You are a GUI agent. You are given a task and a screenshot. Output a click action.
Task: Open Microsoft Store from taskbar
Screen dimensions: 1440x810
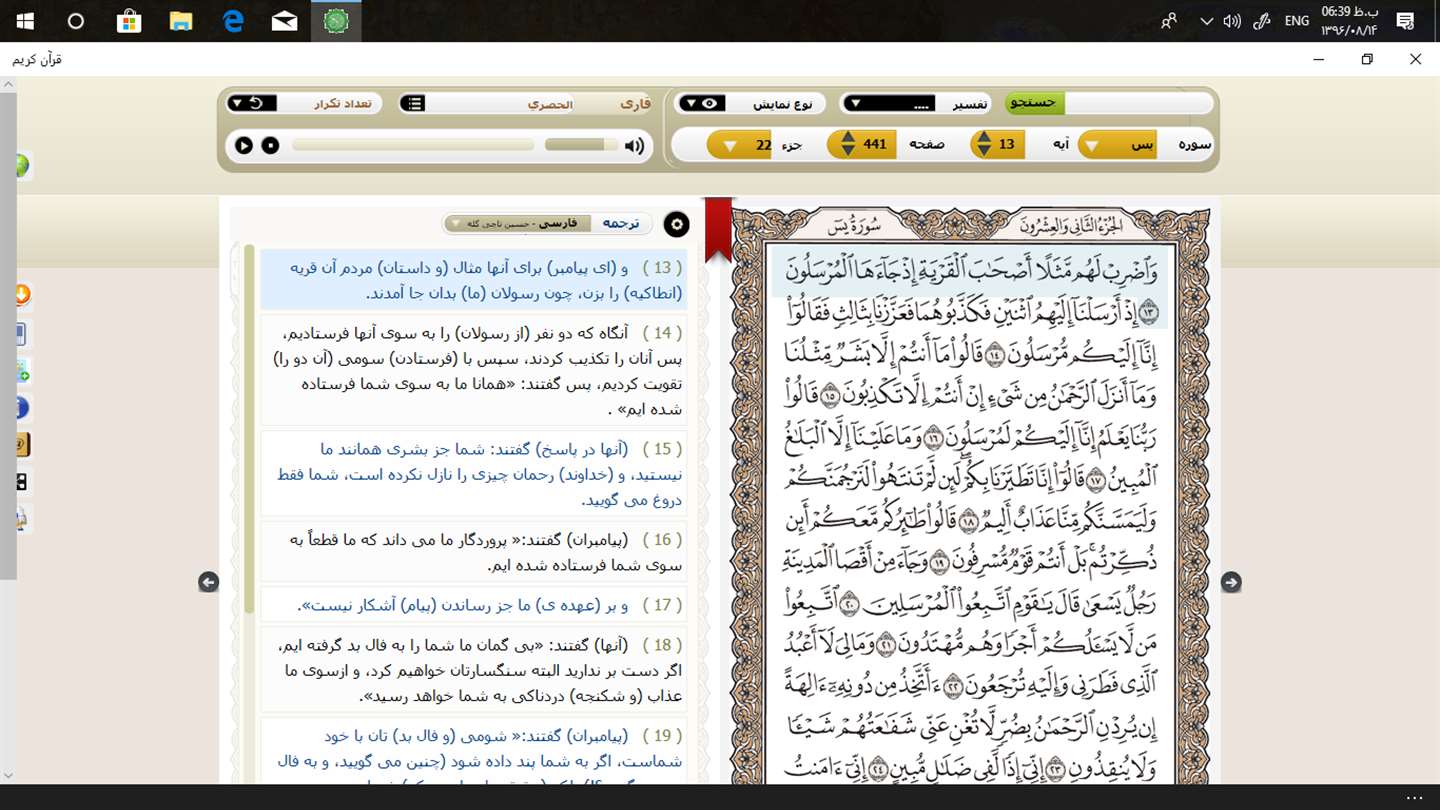129,21
